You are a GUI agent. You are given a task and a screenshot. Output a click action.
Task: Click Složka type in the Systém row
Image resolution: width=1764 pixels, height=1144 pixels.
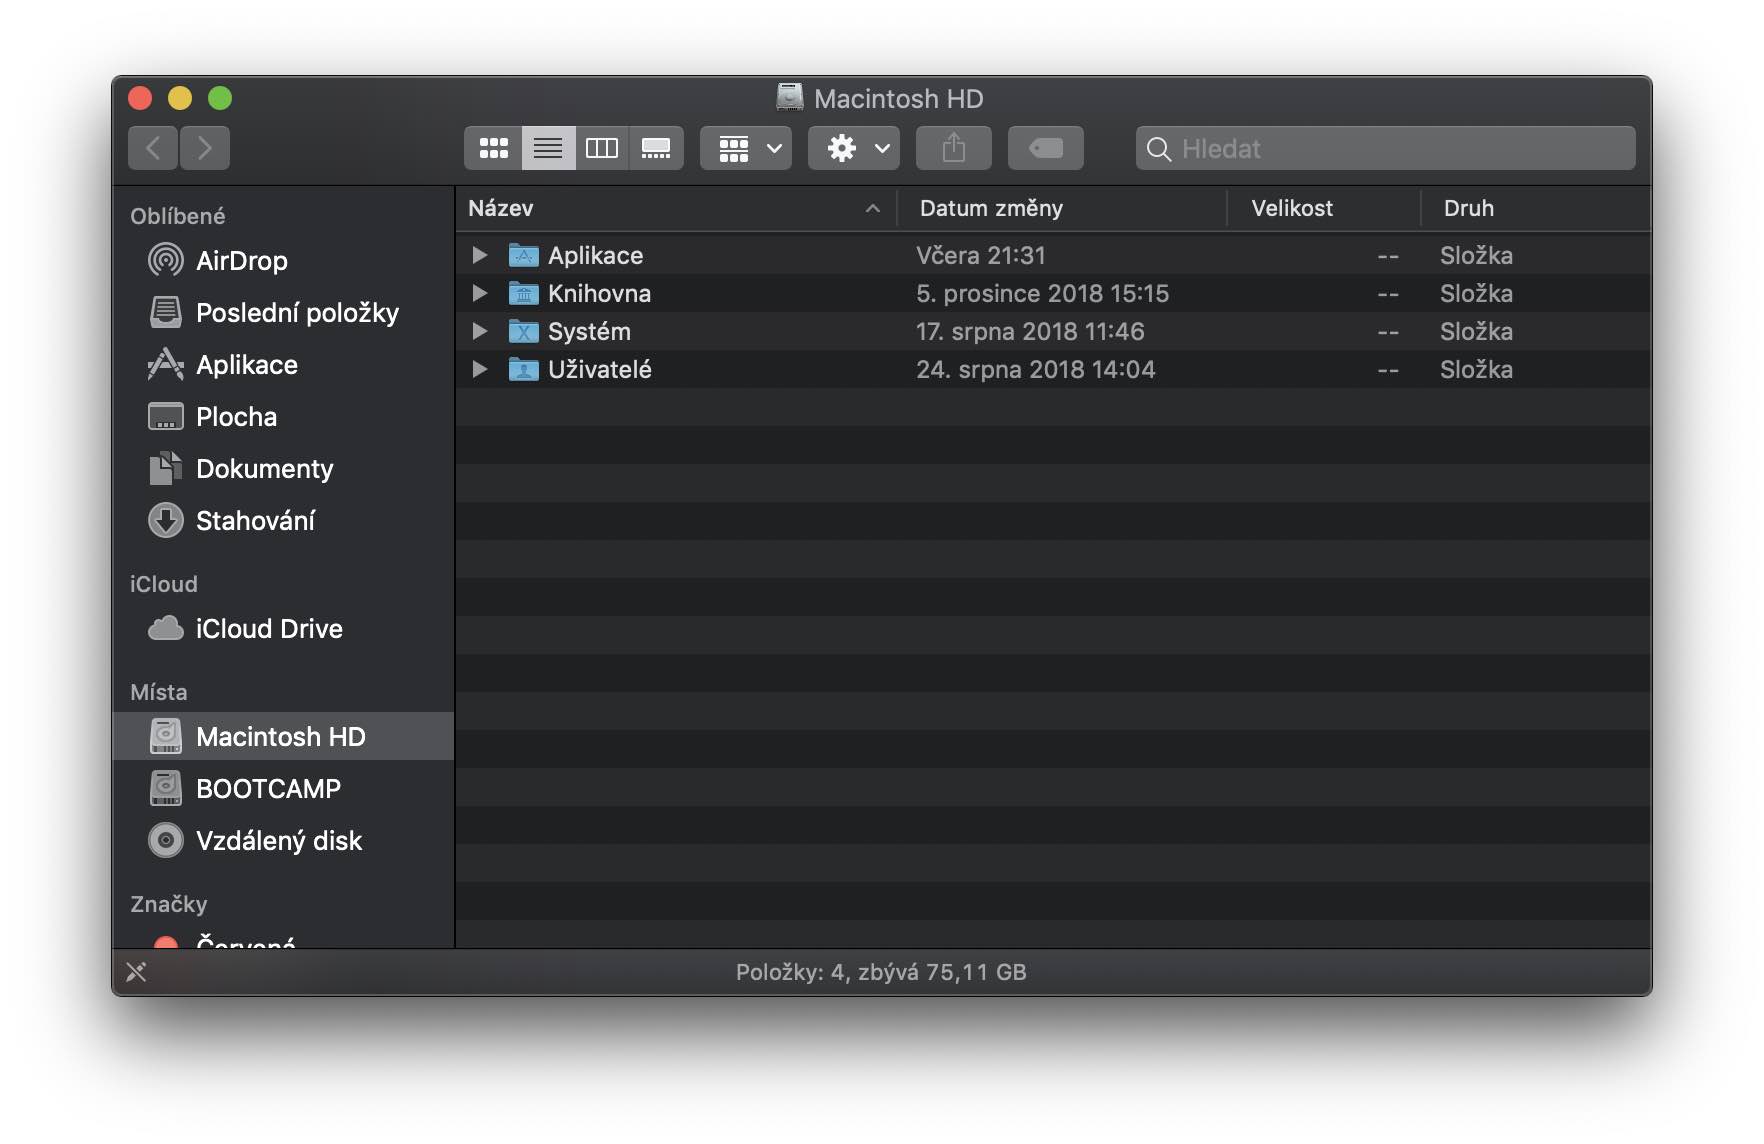coord(1476,331)
